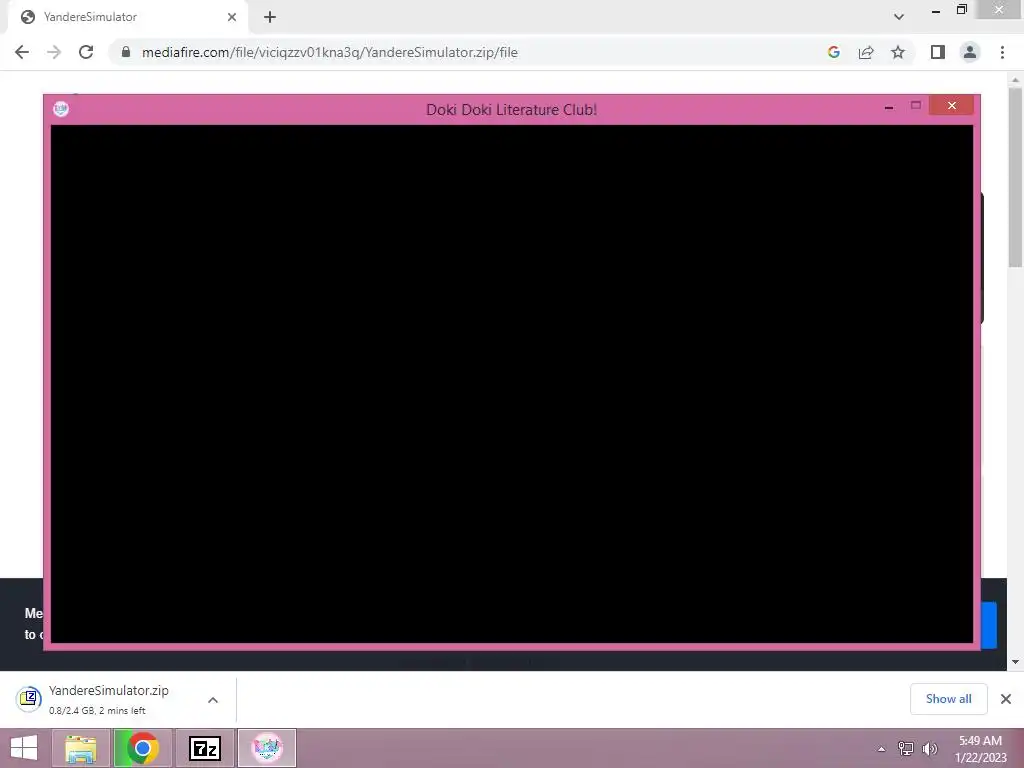
Task: Click the blue button behind the game window
Action: (x=989, y=626)
